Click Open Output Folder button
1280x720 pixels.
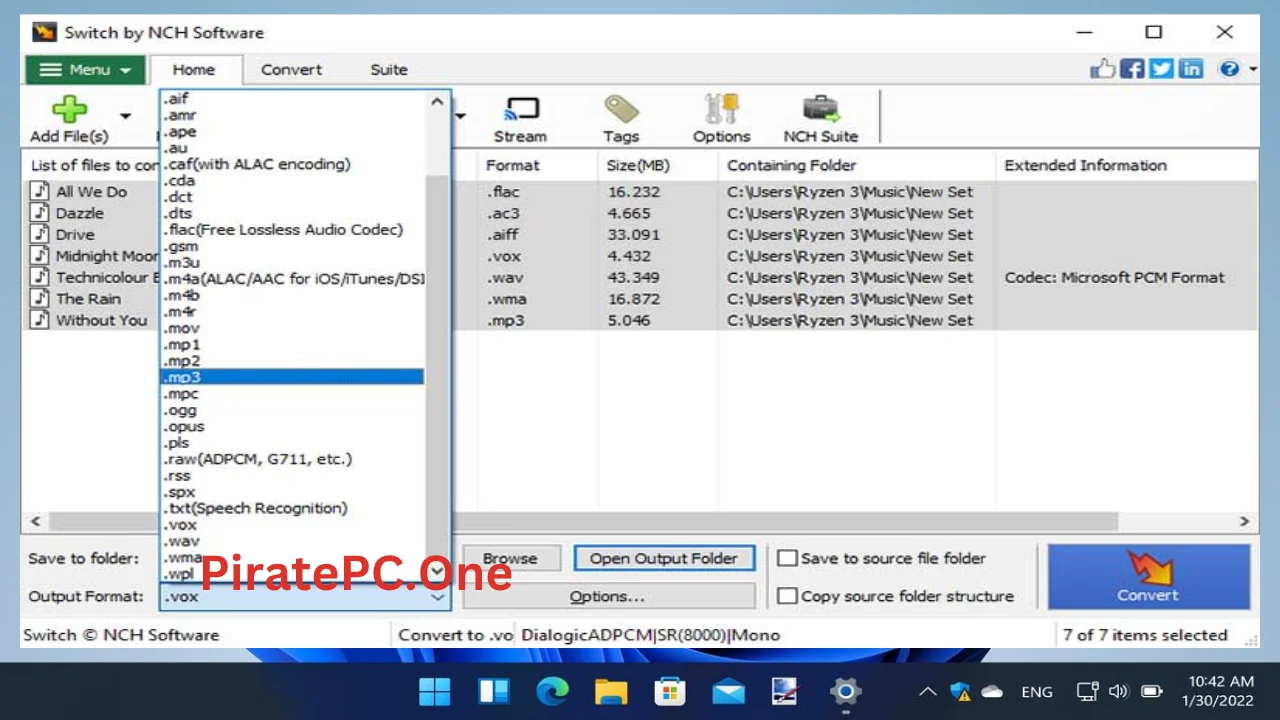pos(664,559)
